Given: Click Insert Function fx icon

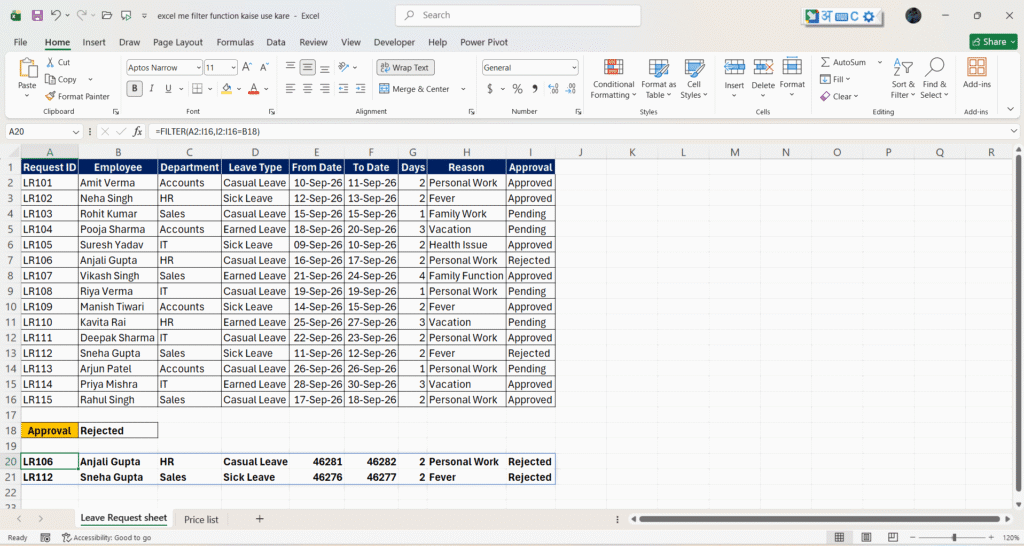Looking at the screenshot, I should tap(137, 131).
